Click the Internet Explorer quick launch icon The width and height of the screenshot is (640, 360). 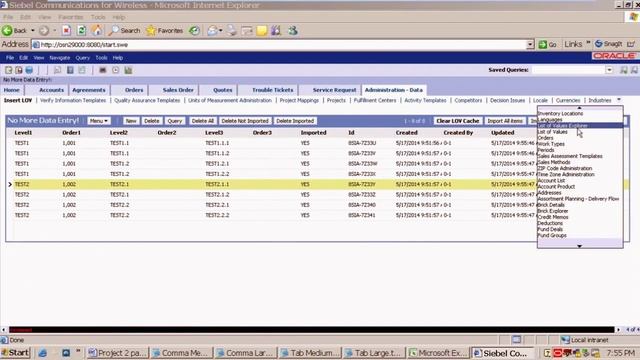(42, 353)
